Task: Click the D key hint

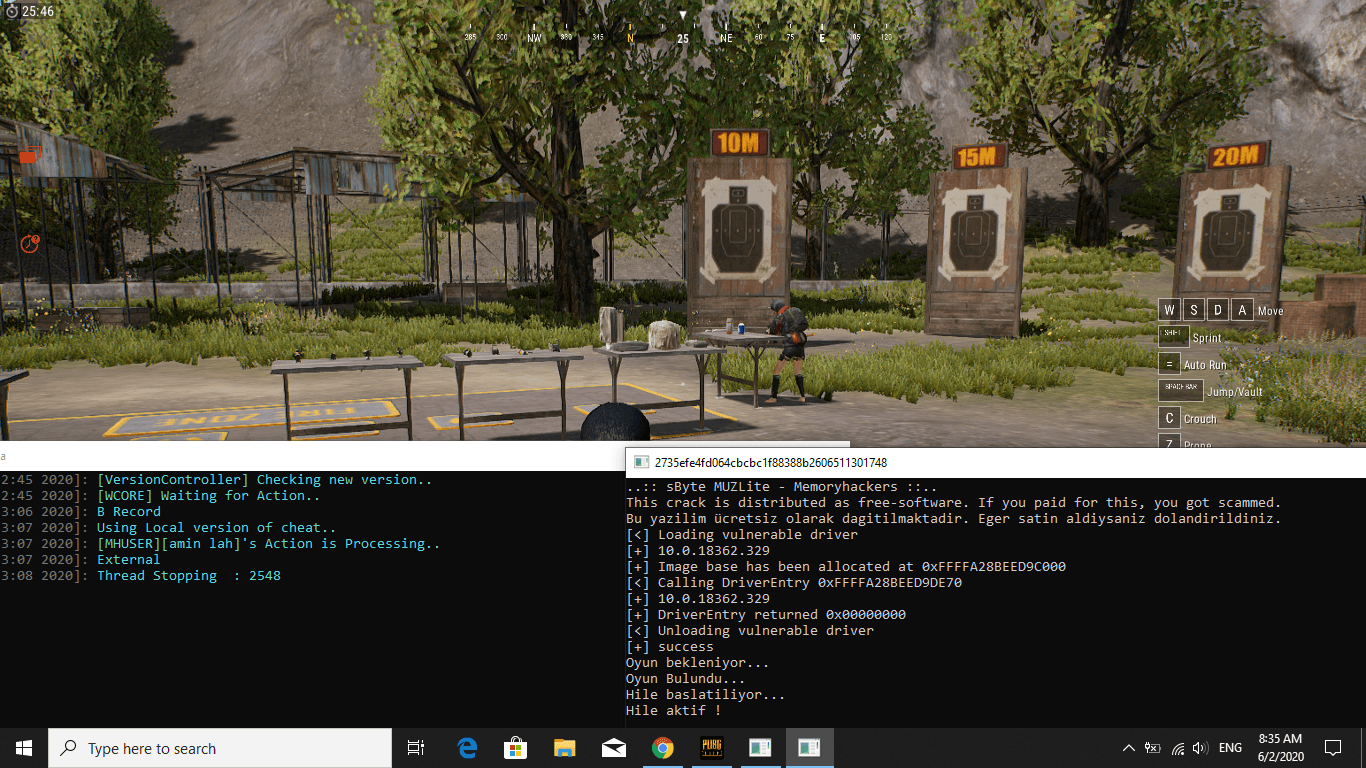Action: [x=1218, y=310]
